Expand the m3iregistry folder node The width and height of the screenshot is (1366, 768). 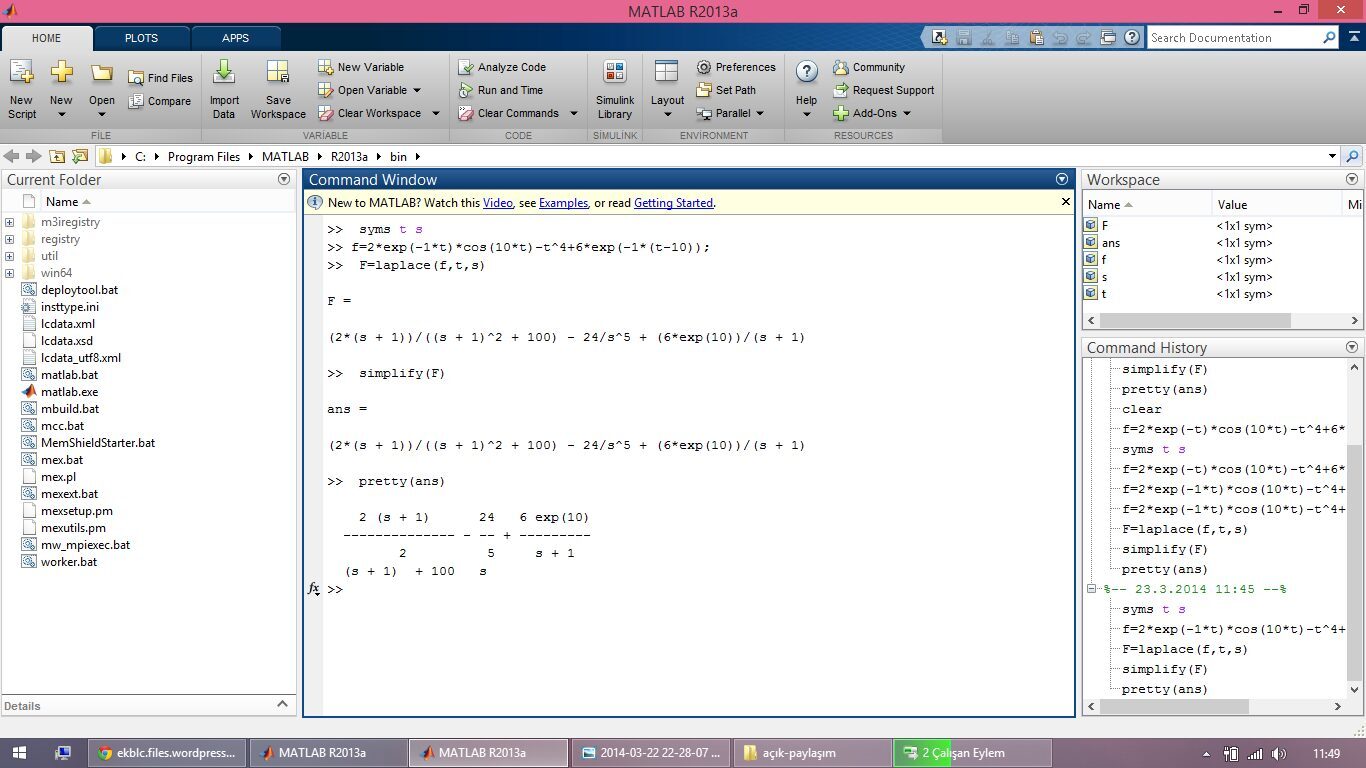click(9, 222)
